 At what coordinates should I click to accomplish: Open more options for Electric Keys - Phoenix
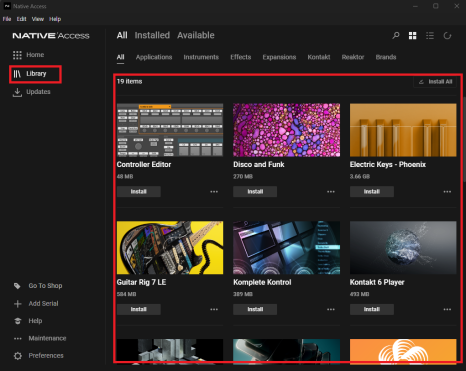pos(447,192)
